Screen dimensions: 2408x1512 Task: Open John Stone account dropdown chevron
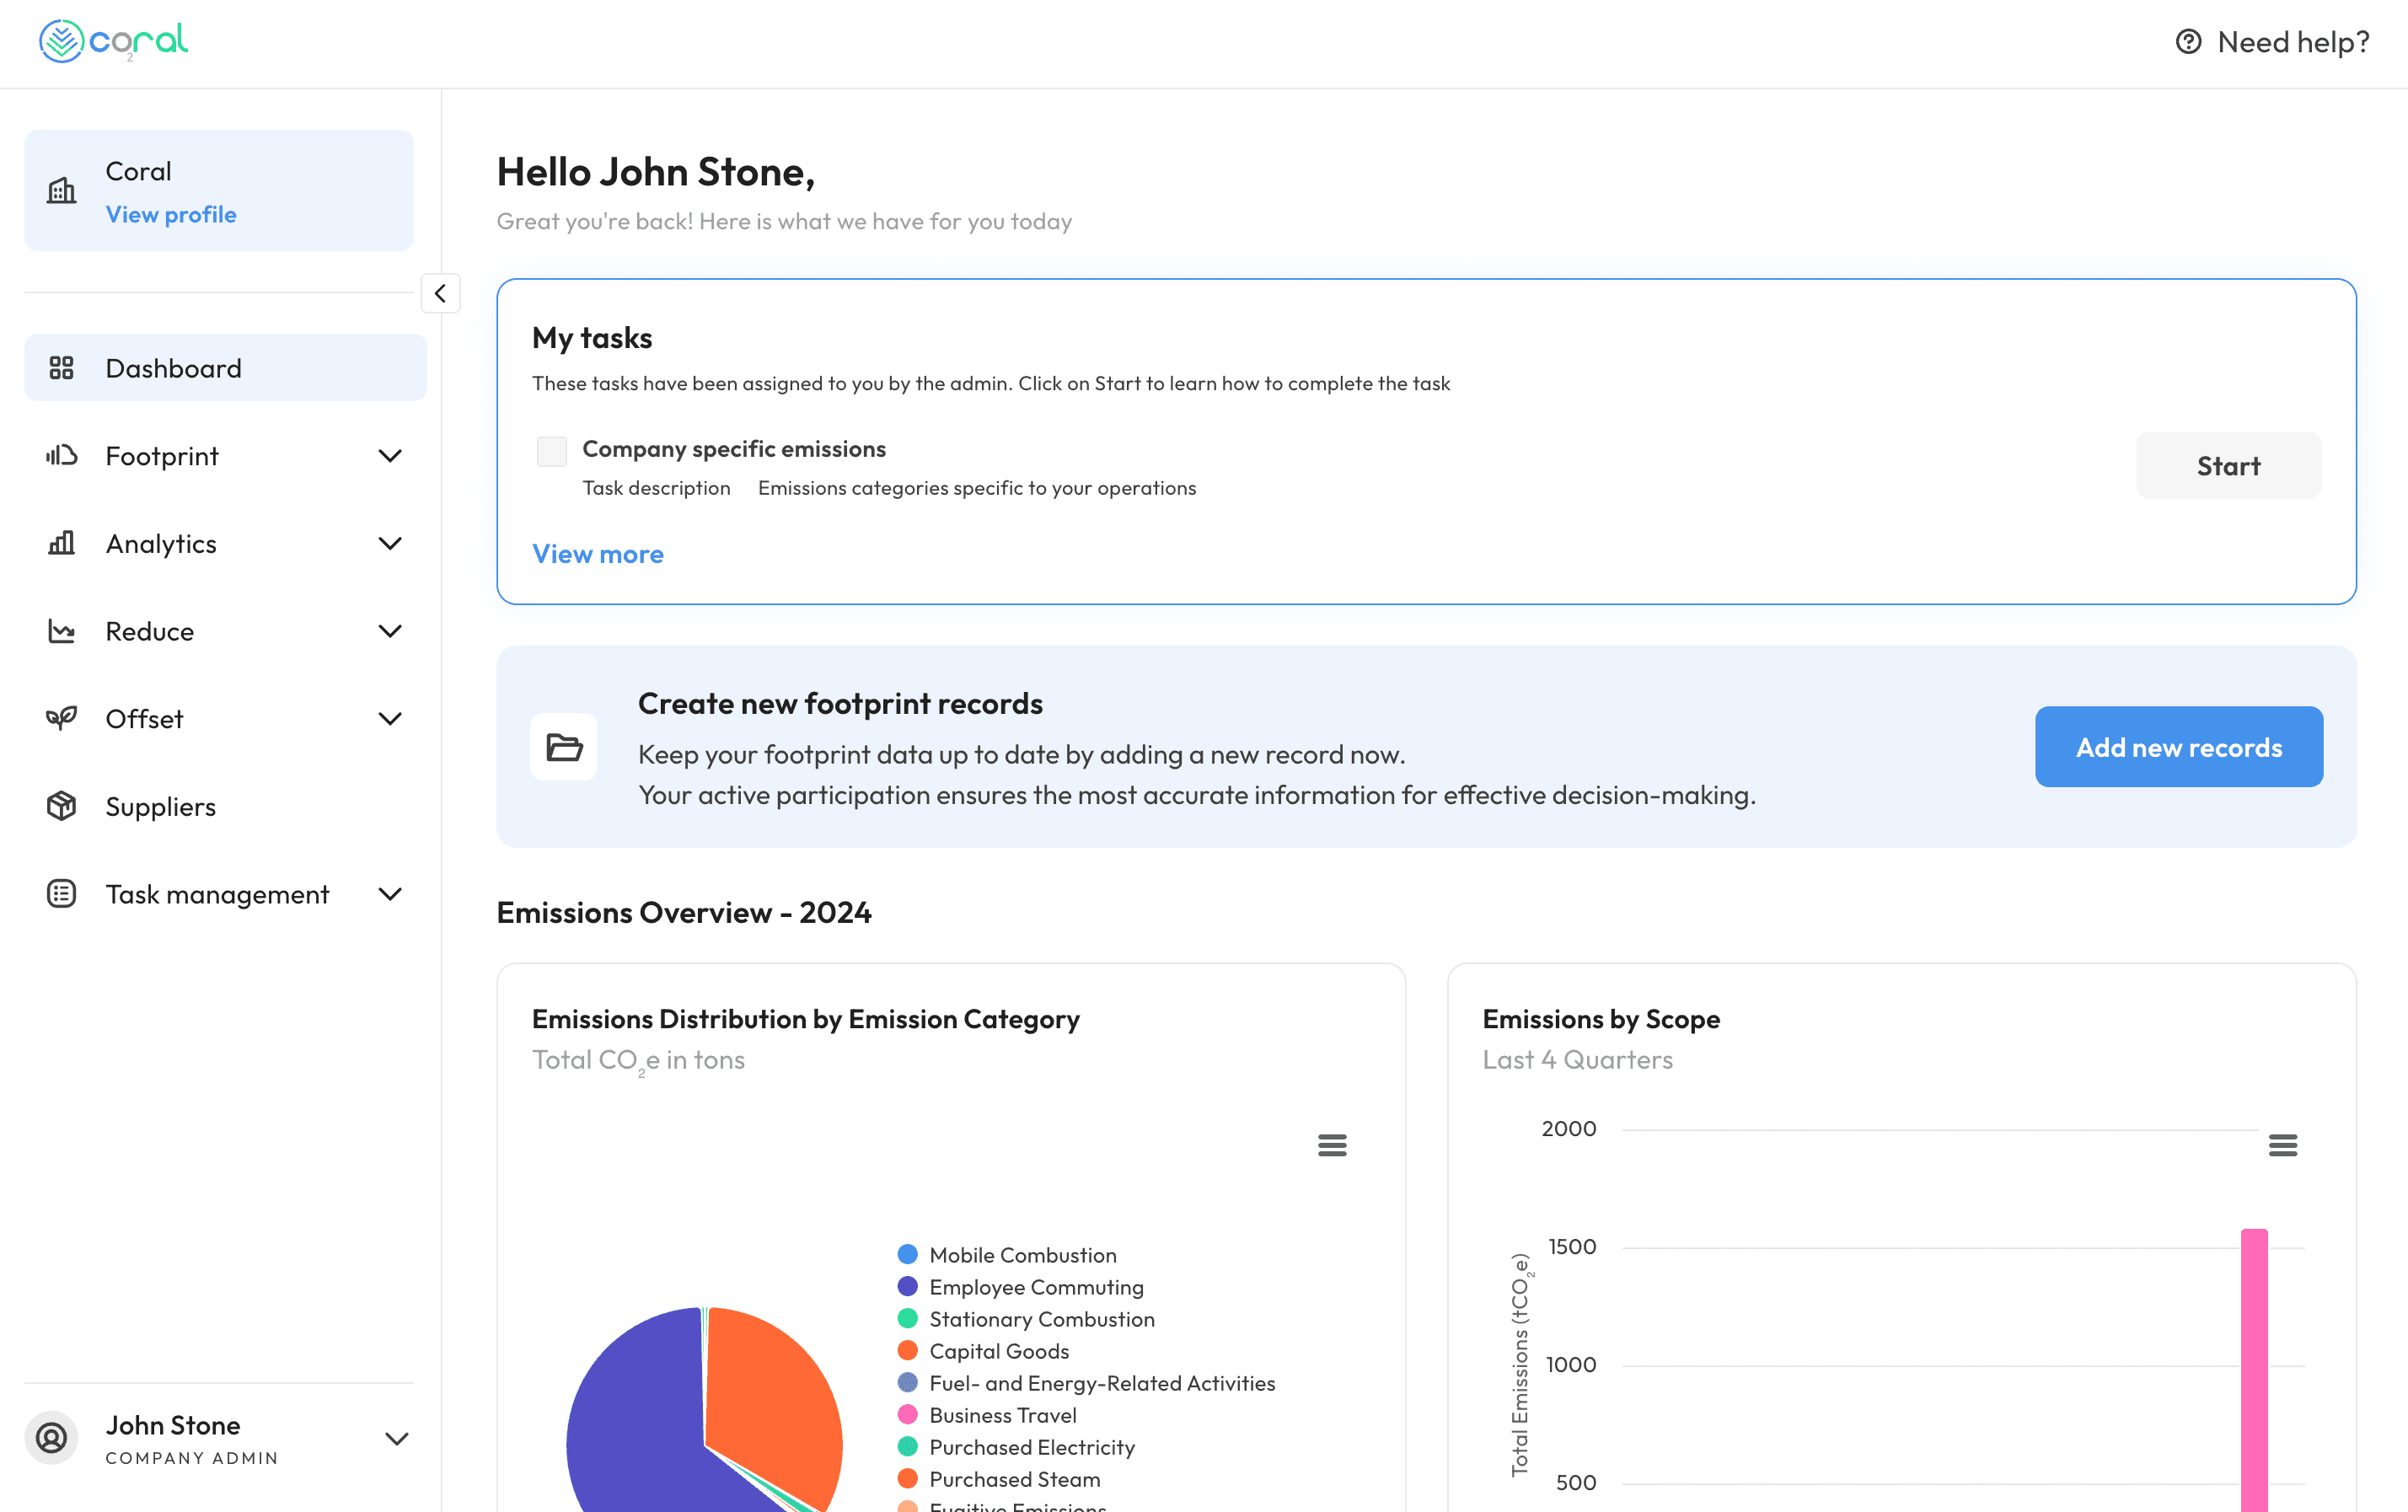397,1438
